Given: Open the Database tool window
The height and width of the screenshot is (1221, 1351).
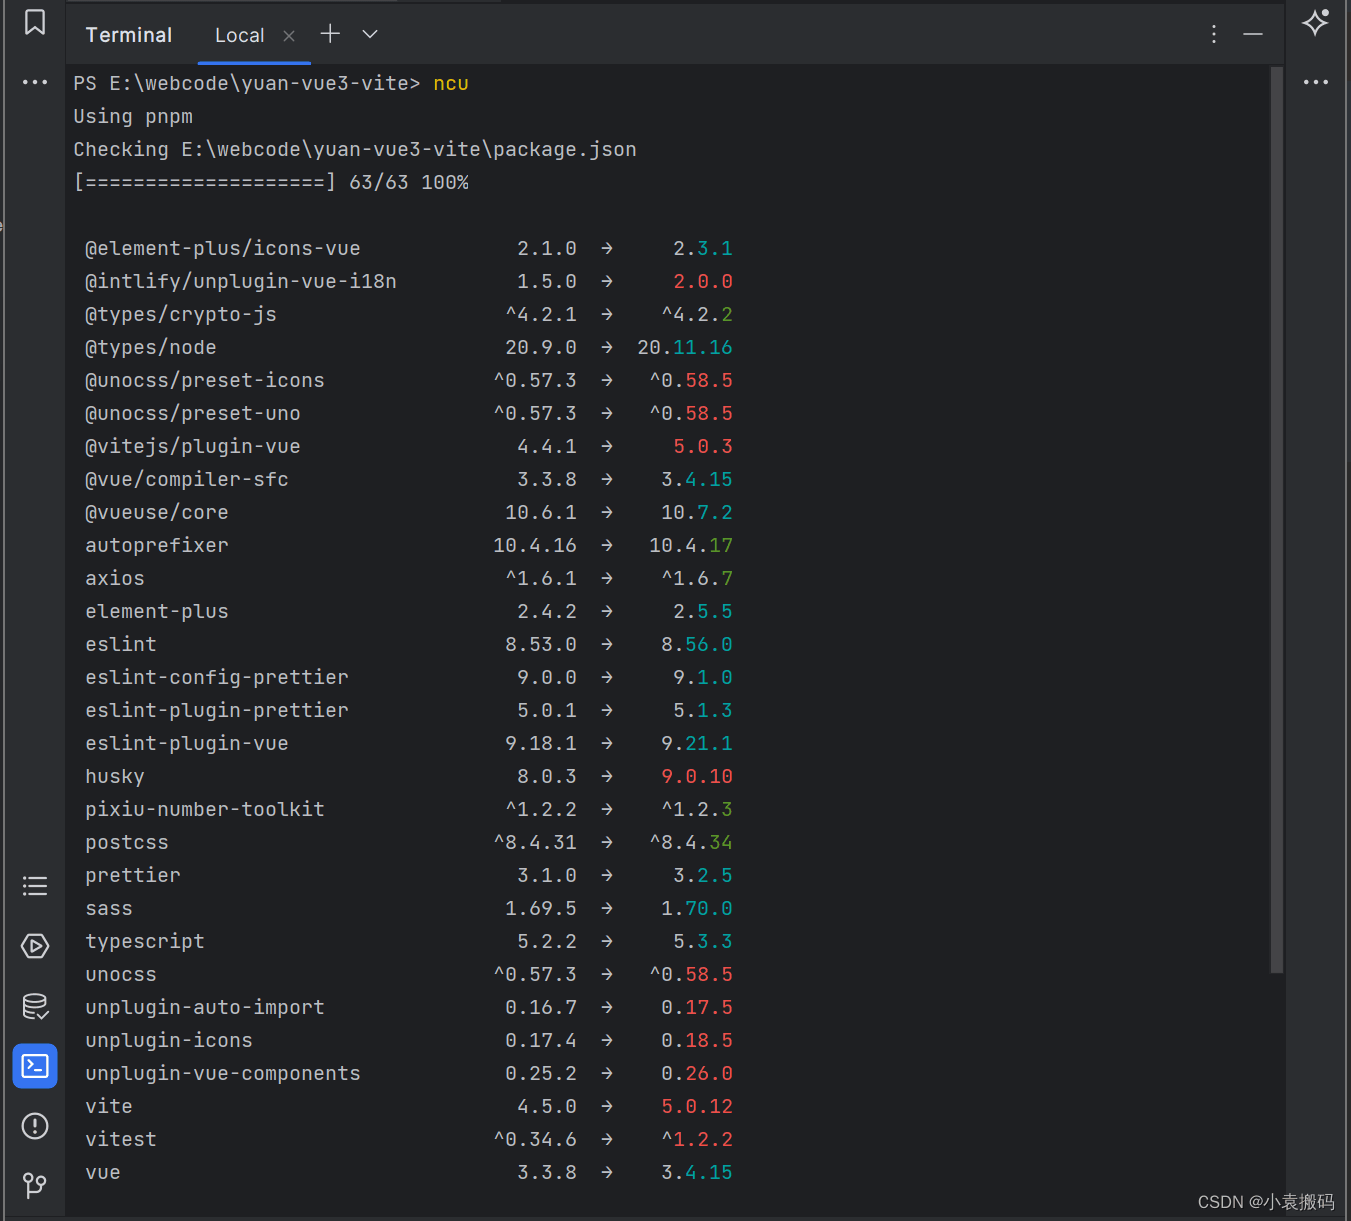Looking at the screenshot, I should (x=35, y=1006).
